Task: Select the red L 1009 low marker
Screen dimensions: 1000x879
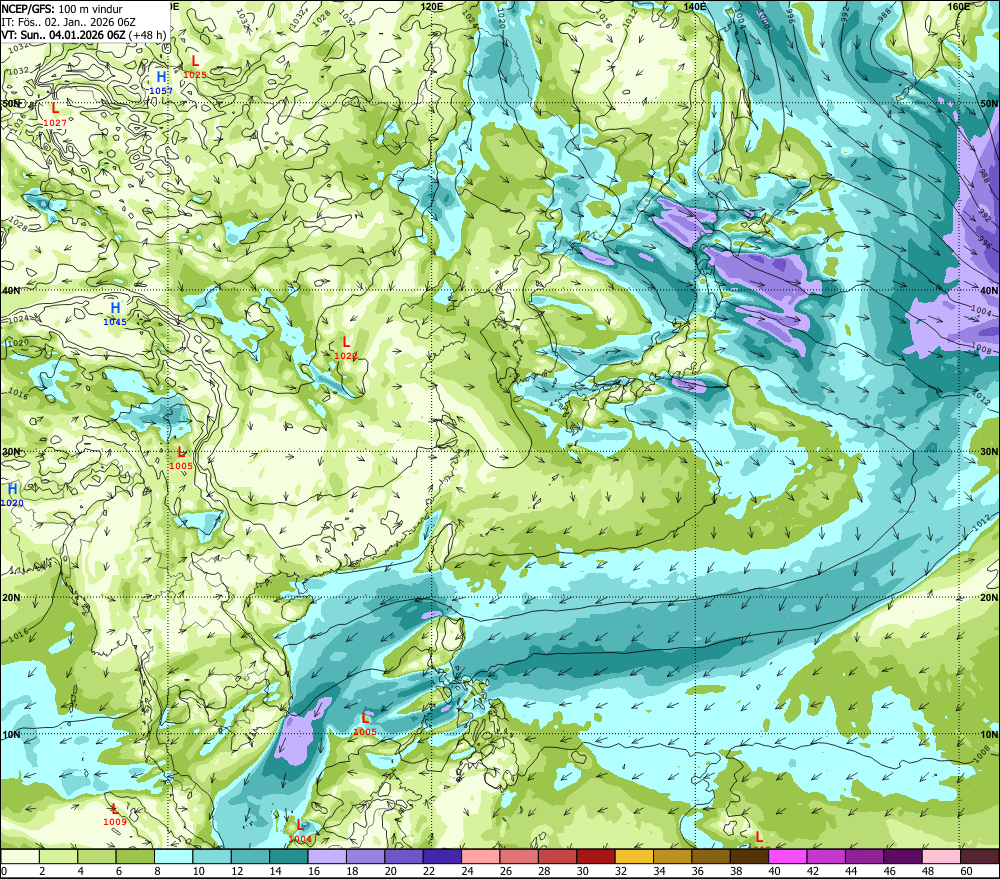Action: tap(115, 815)
